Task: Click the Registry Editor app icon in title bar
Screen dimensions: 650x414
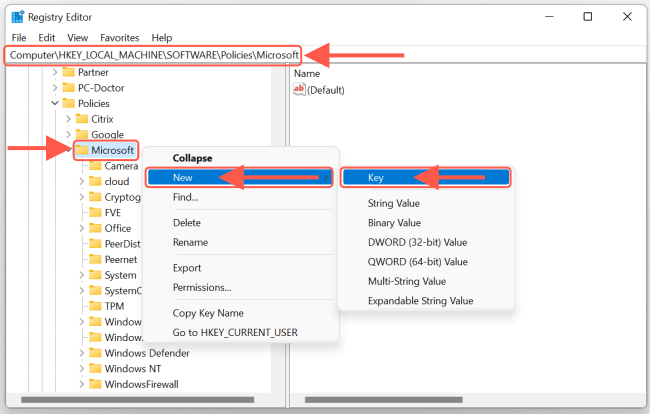Action: [18, 16]
